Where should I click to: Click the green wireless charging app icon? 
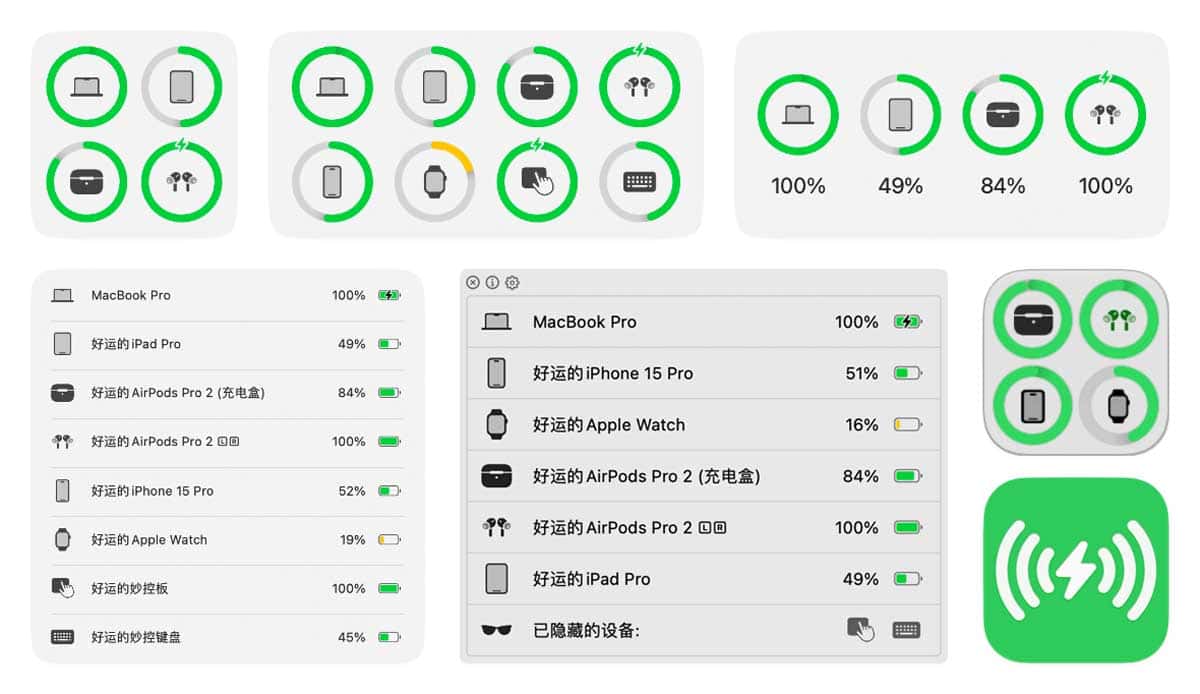[1076, 570]
